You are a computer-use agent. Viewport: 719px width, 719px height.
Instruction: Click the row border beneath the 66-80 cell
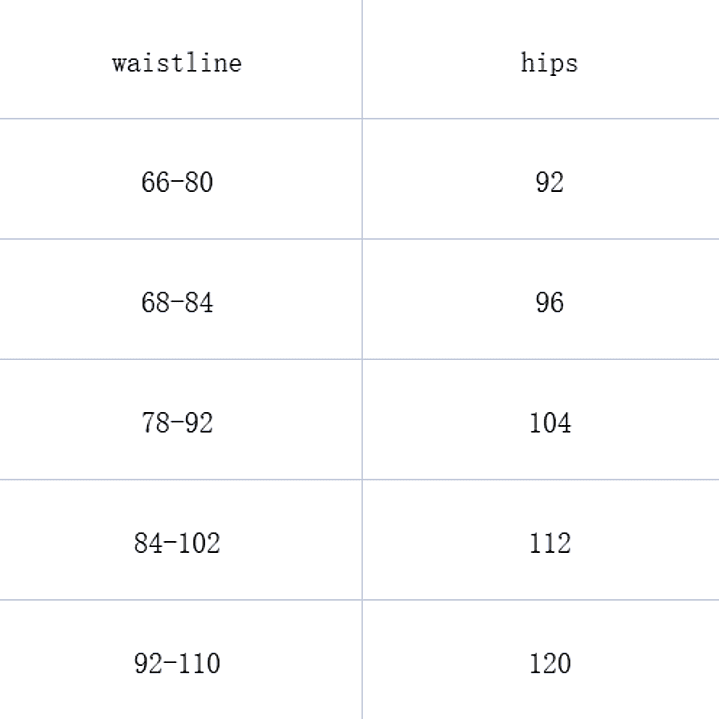tap(177, 239)
